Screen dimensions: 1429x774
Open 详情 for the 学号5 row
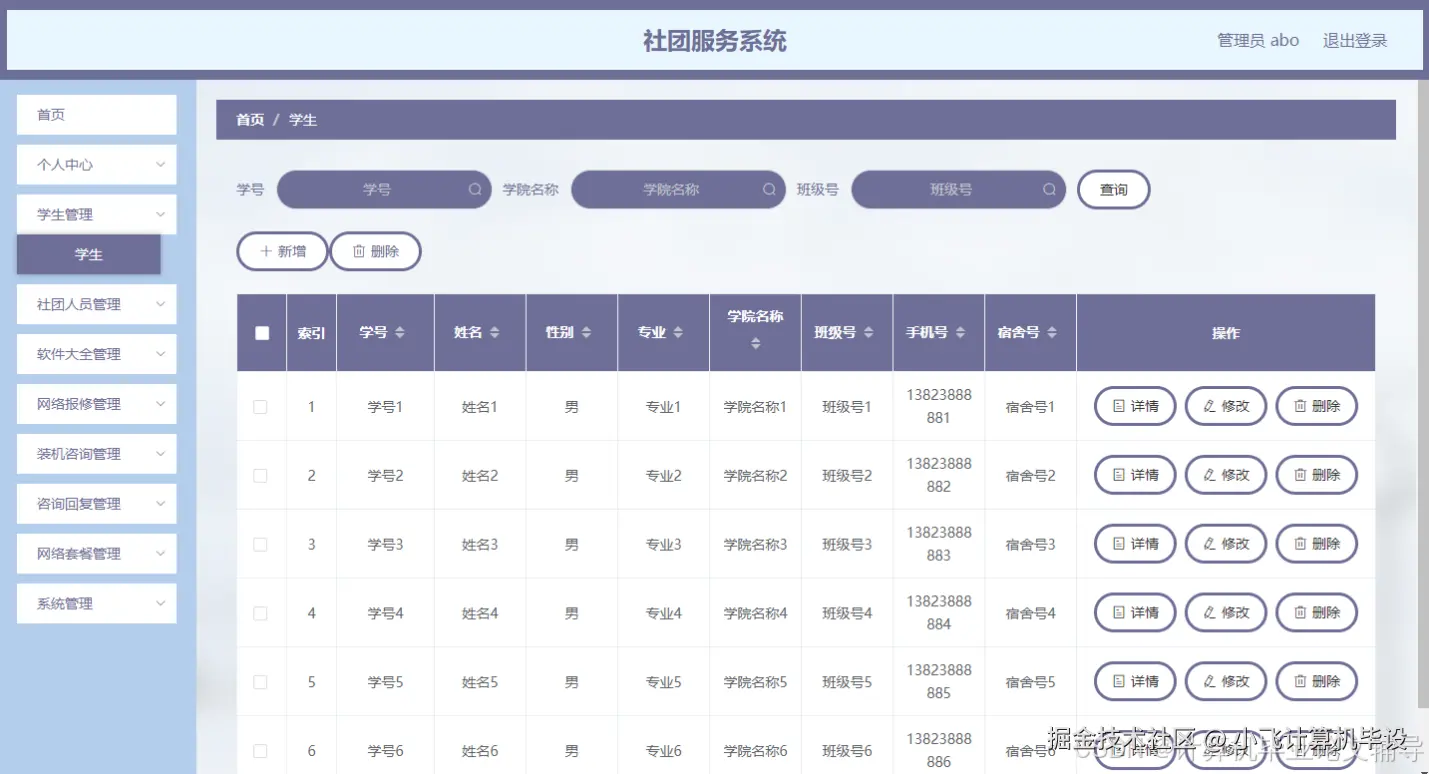coord(1135,681)
